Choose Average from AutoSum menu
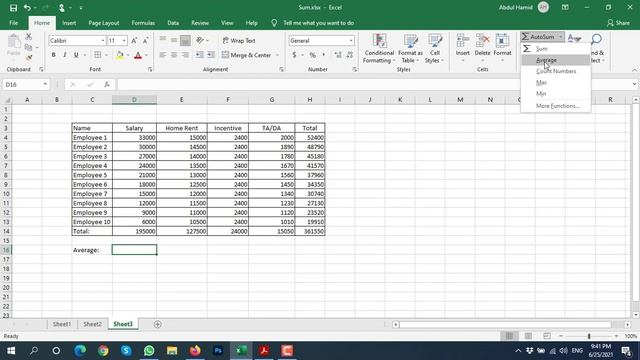640x360 pixels. coord(556,60)
